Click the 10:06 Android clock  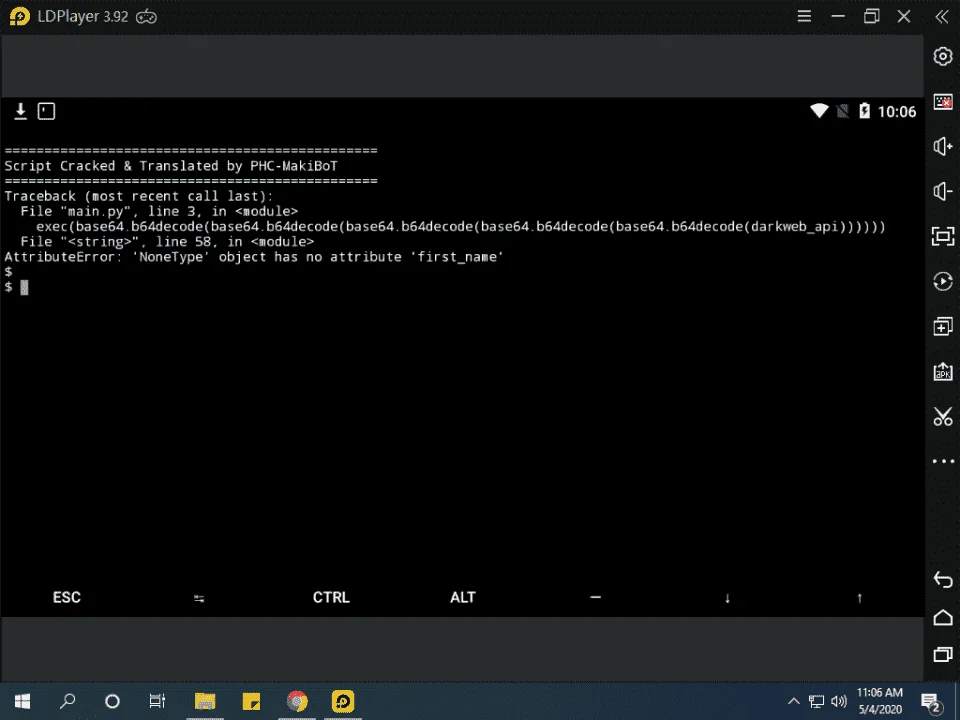click(x=897, y=111)
